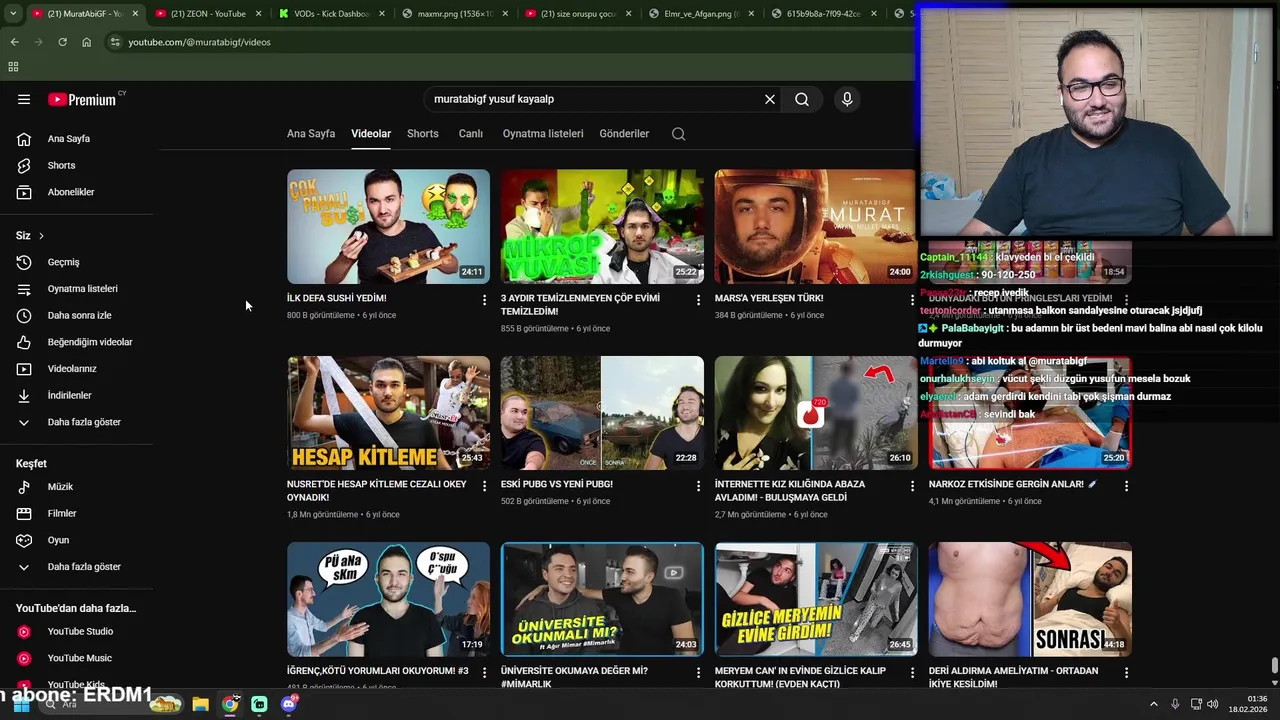The height and width of the screenshot is (720, 1280).
Task: Open the Chrome apps grid shortcut
Action: [13, 67]
